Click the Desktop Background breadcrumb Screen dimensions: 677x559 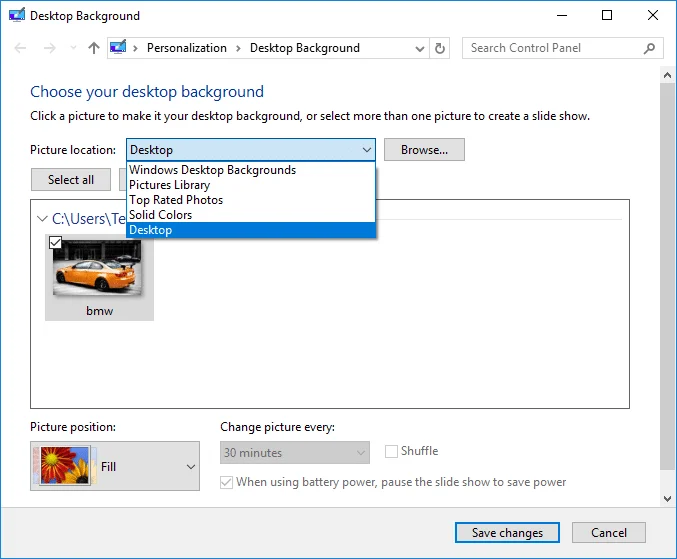[x=304, y=48]
